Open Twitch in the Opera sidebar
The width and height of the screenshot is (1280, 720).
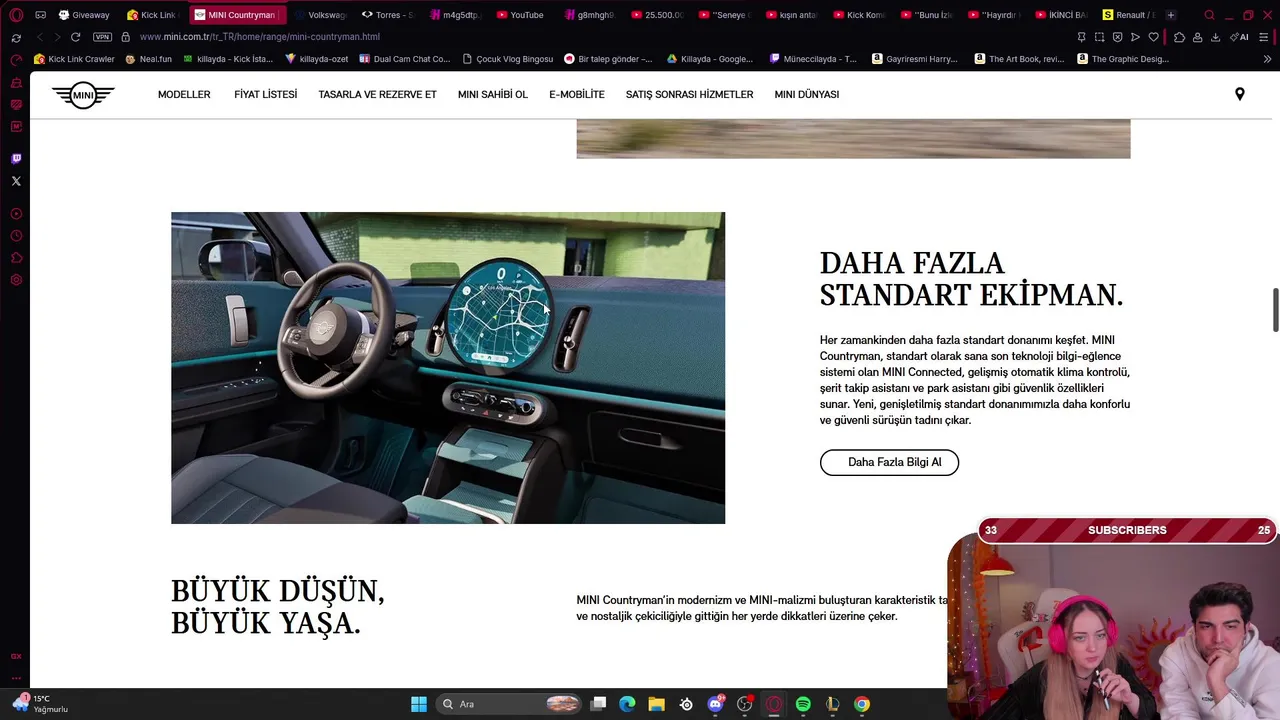pos(16,159)
